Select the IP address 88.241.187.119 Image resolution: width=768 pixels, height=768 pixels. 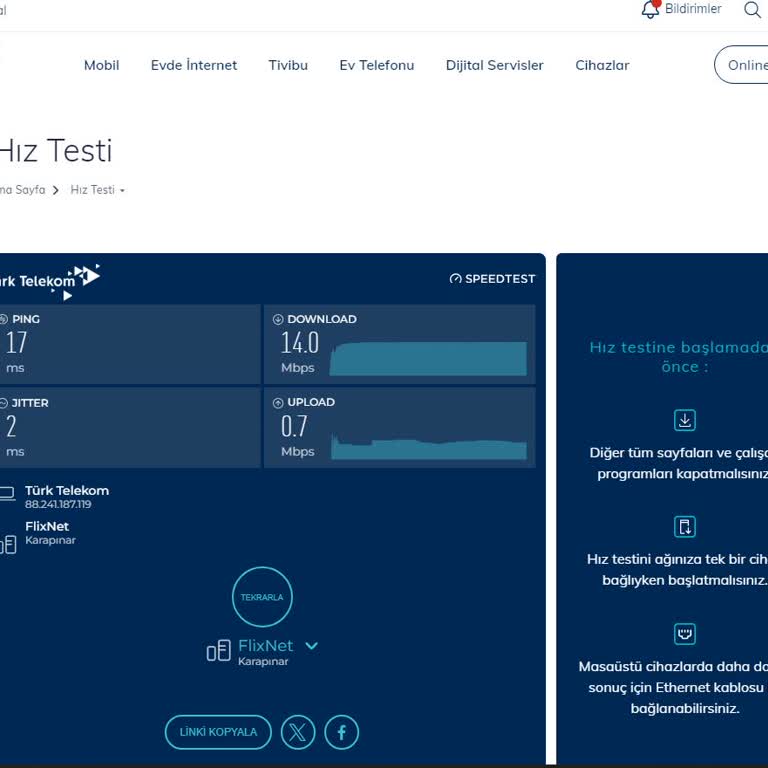point(58,504)
